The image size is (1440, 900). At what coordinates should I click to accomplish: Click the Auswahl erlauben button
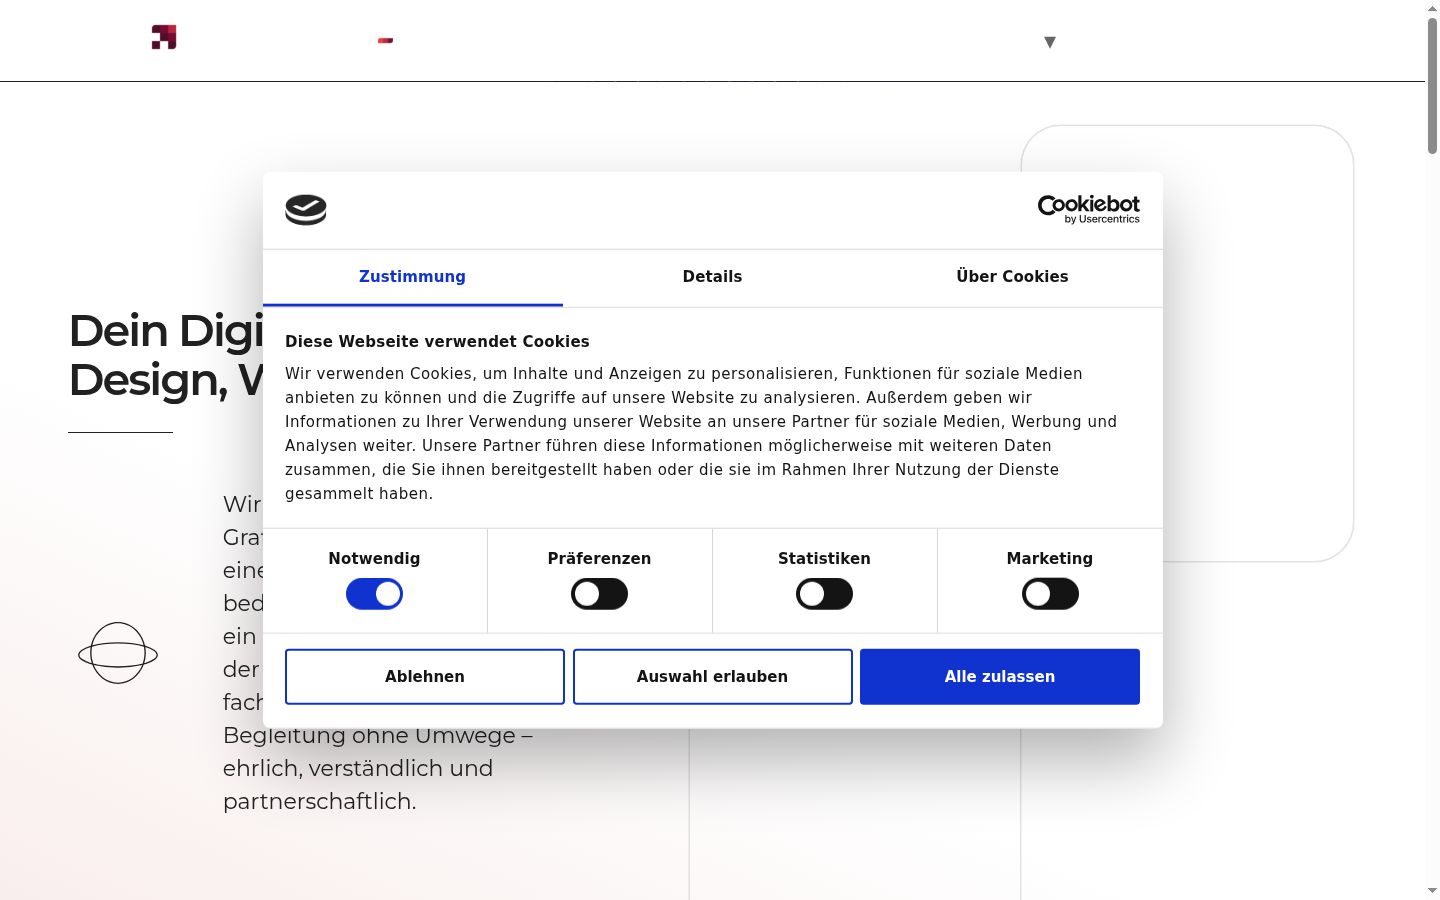[x=712, y=677]
